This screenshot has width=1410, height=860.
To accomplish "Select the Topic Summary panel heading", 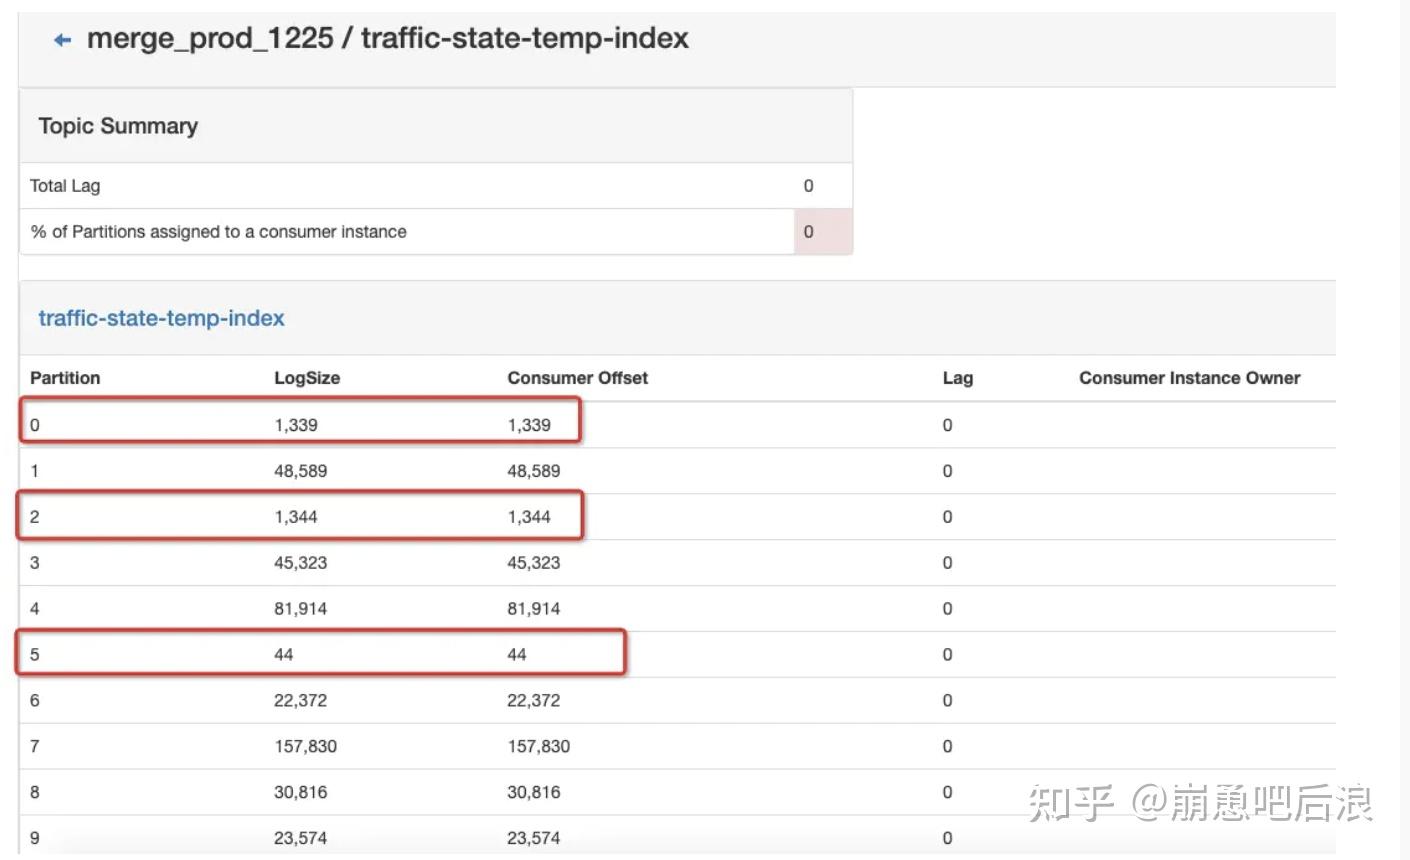I will [x=118, y=126].
